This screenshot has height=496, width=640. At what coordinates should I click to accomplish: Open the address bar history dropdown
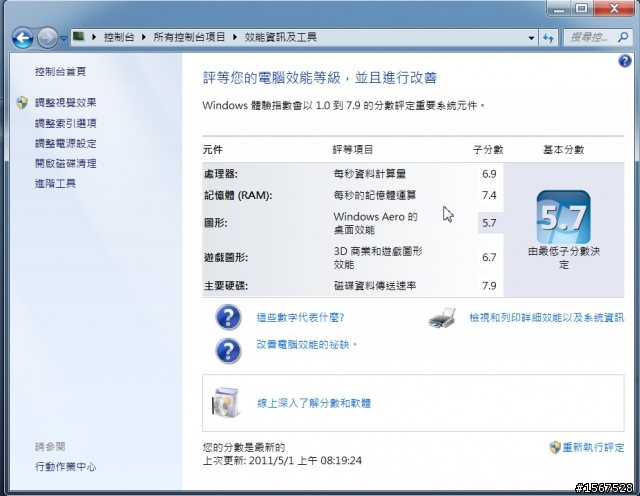(x=531, y=38)
